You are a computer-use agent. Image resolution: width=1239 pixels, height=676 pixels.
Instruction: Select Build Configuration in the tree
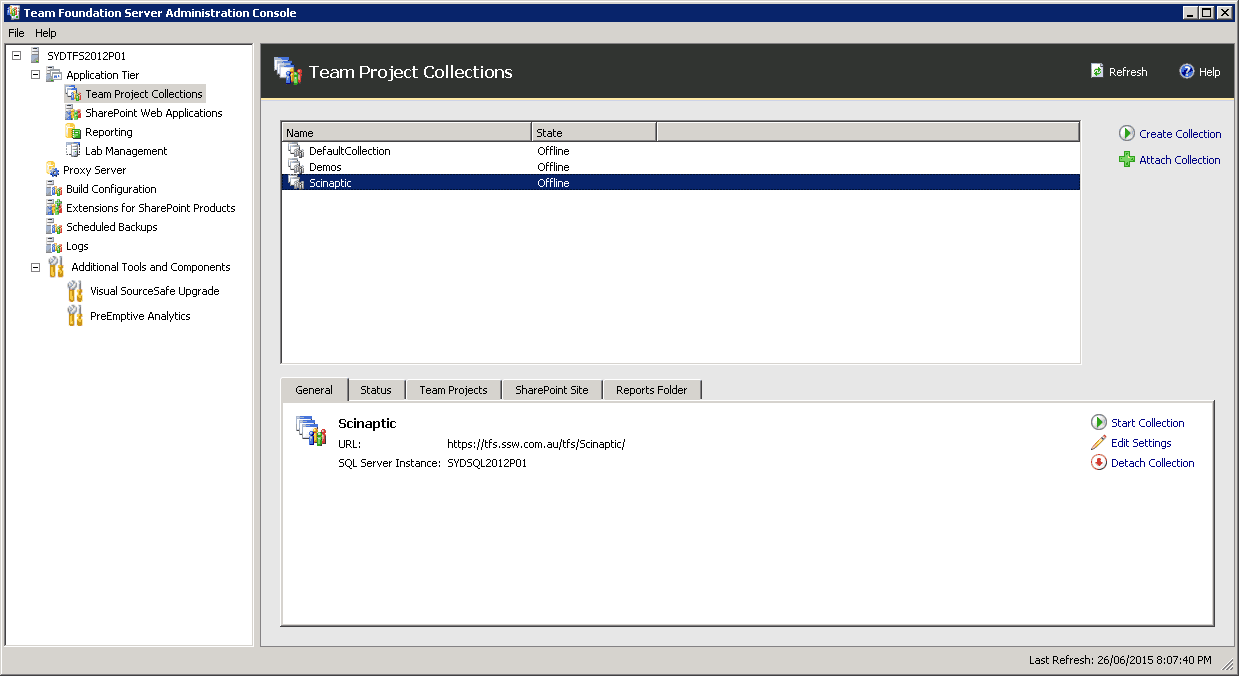pos(111,189)
